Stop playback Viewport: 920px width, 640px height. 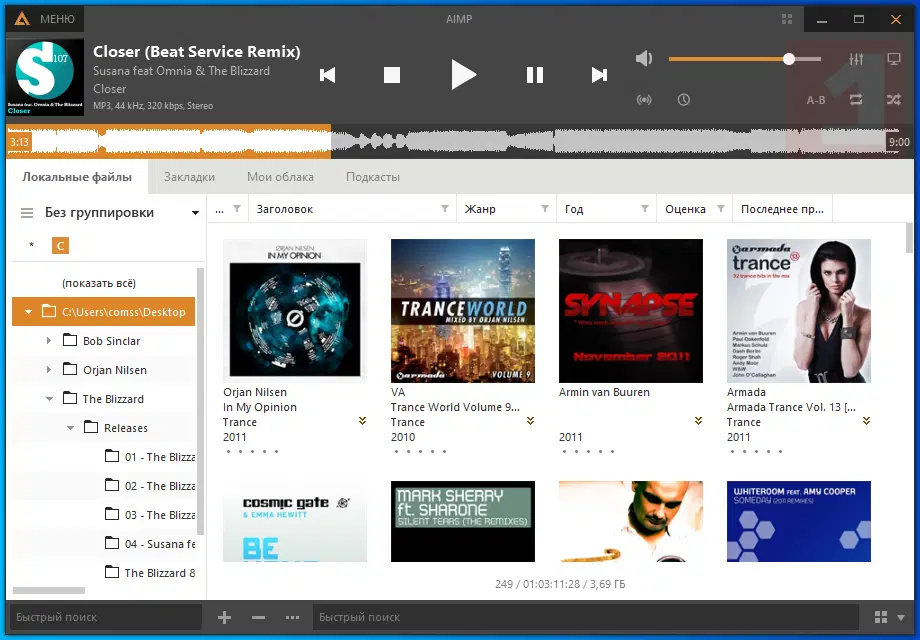click(391, 75)
